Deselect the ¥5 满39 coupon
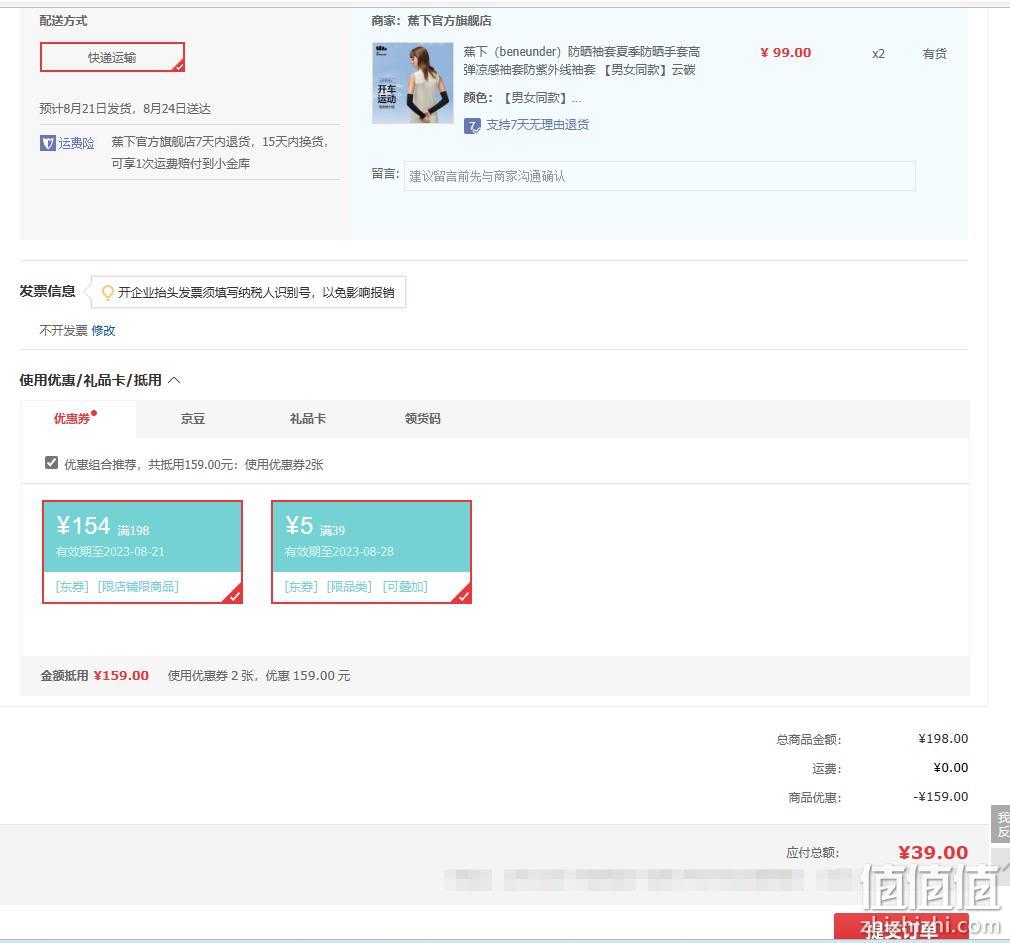1010x943 pixels. pos(372,552)
